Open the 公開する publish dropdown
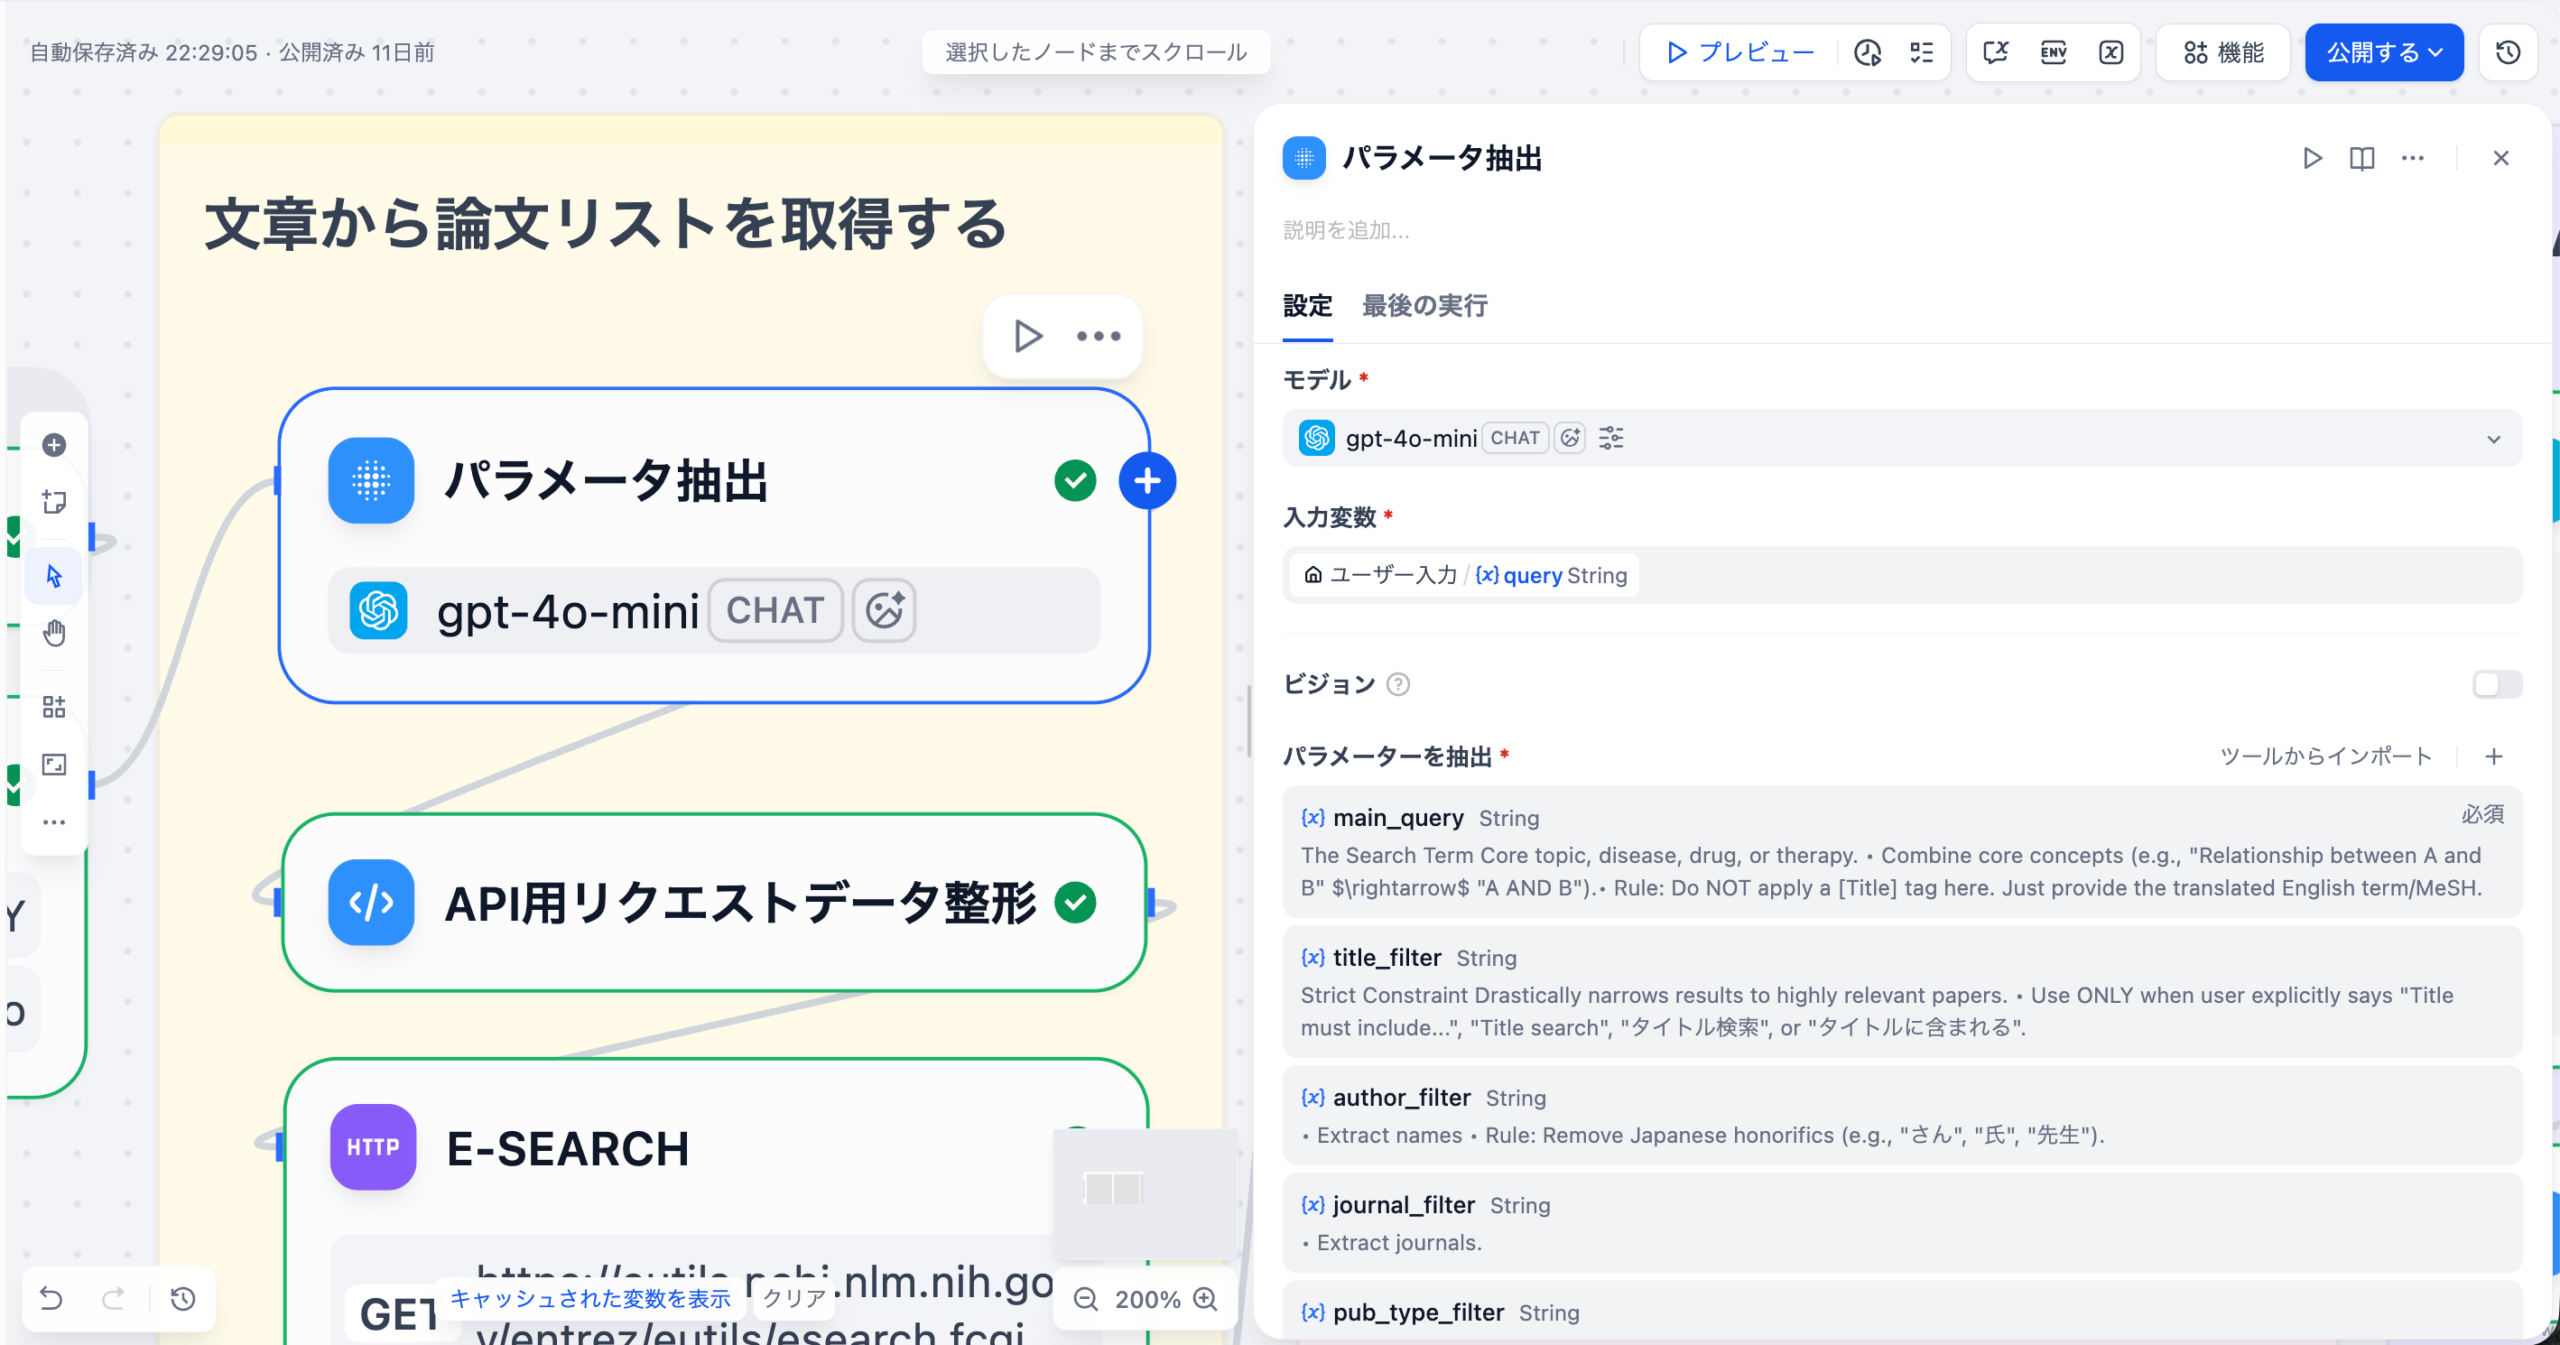2560x1345 pixels. point(2383,52)
